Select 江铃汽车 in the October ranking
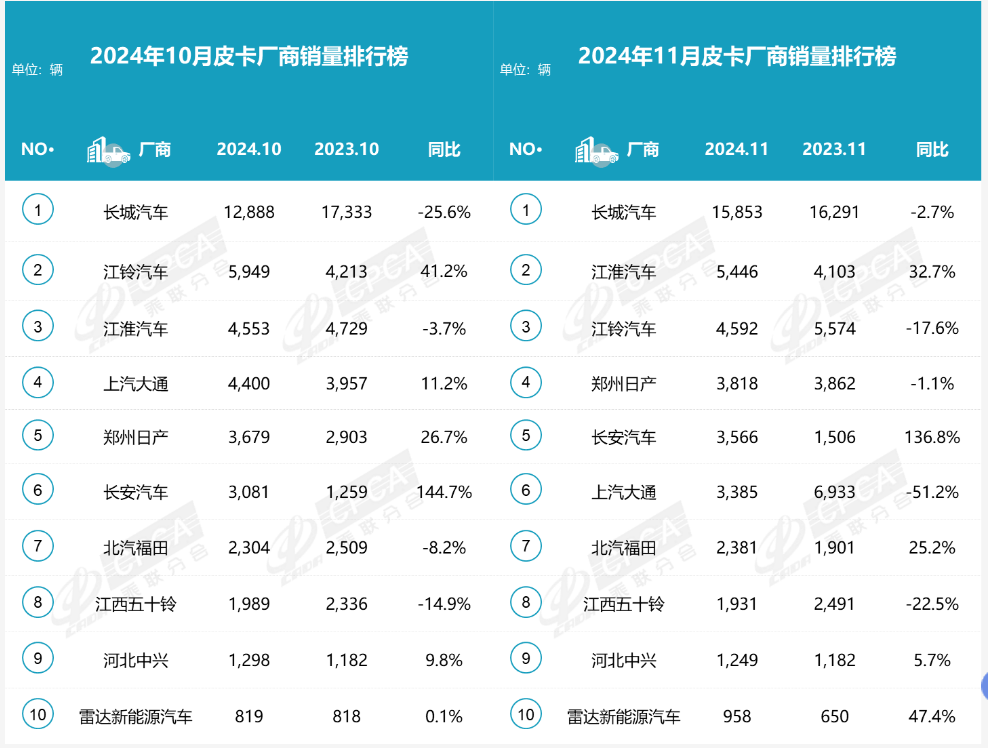 [x=135, y=272]
